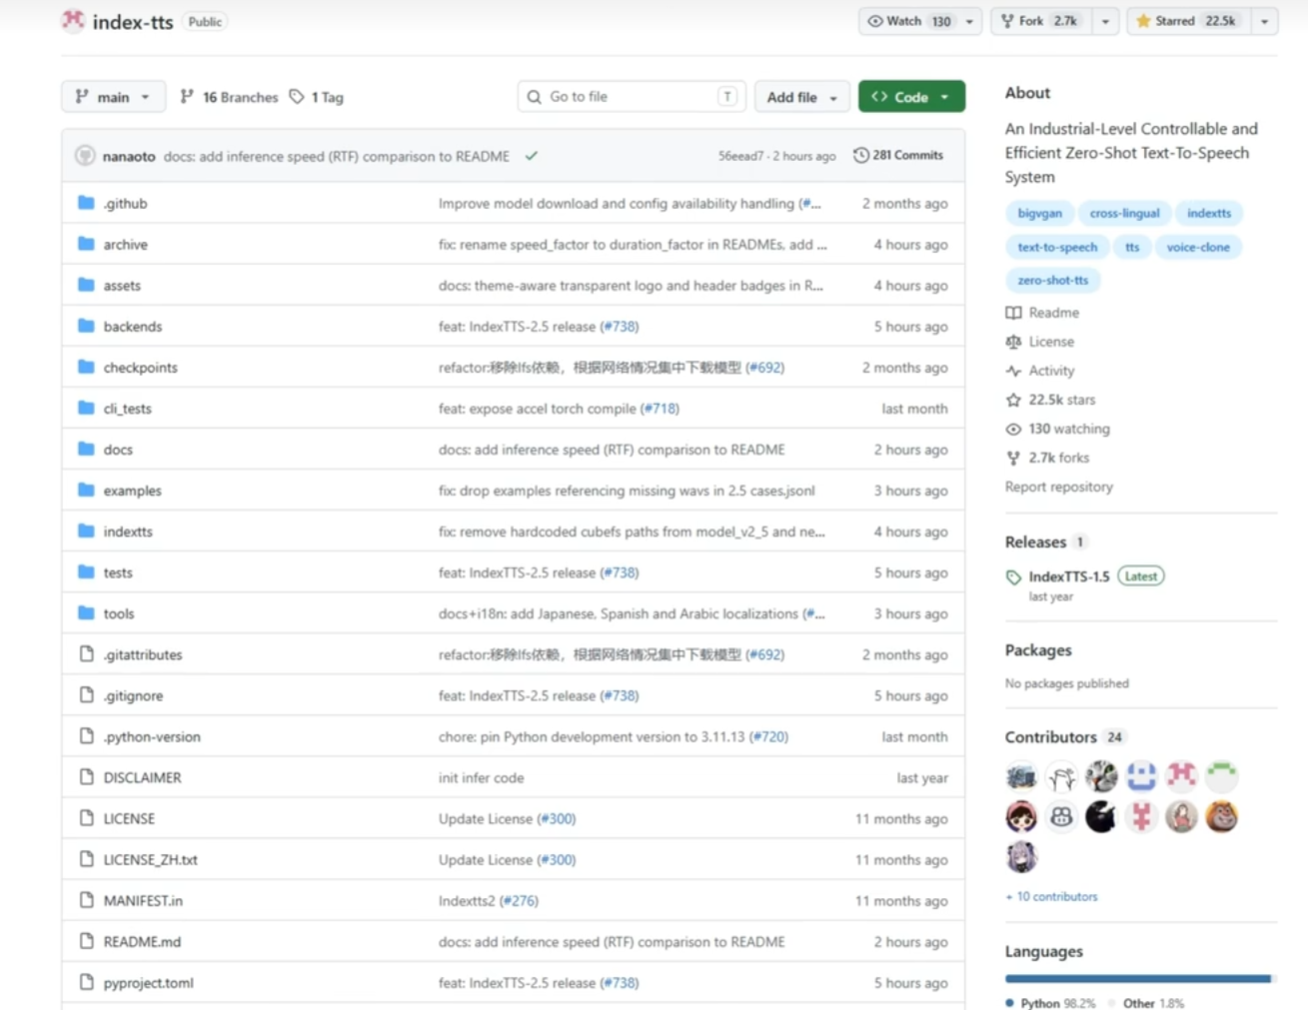This screenshot has height=1010, width=1308.
Task: Open the indextts folder name
Action: (128, 531)
